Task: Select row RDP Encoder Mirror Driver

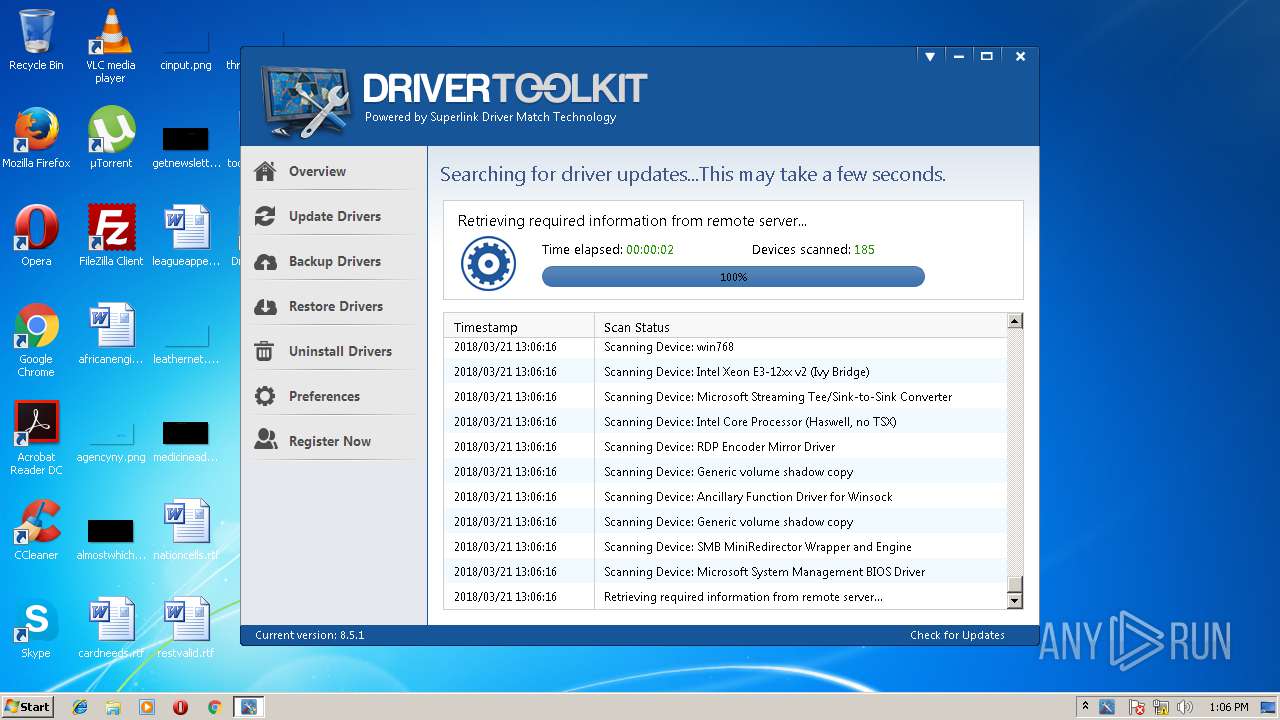Action: [725, 447]
